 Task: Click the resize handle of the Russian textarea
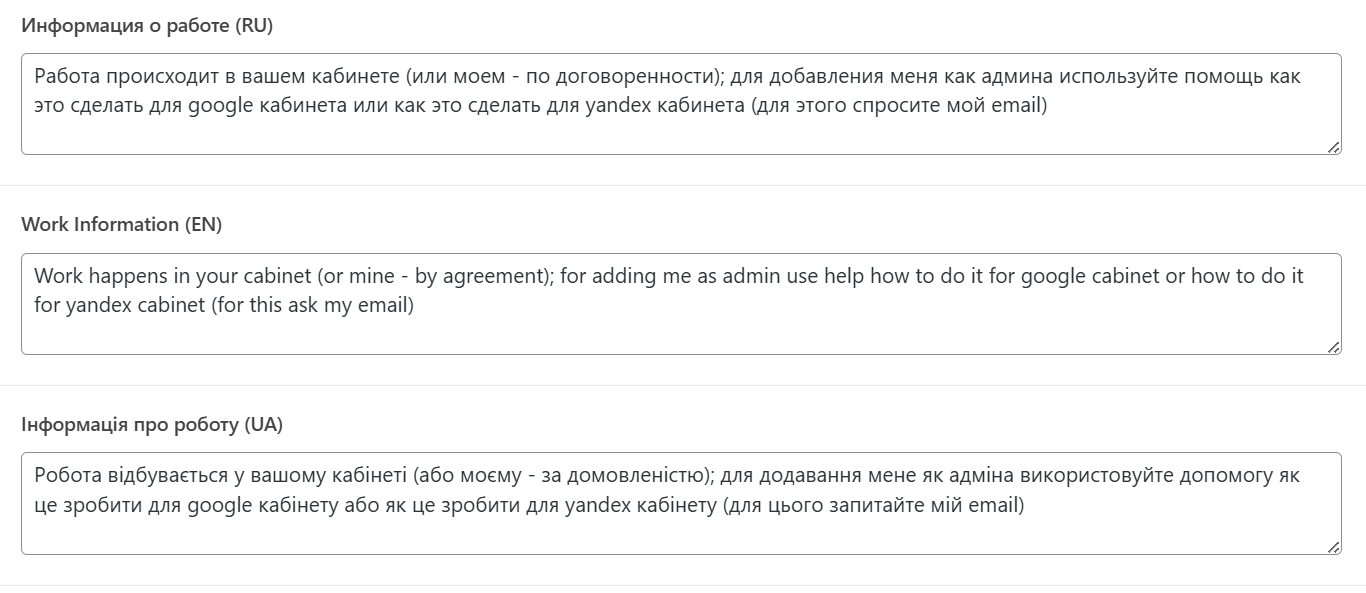[x=1334, y=148]
